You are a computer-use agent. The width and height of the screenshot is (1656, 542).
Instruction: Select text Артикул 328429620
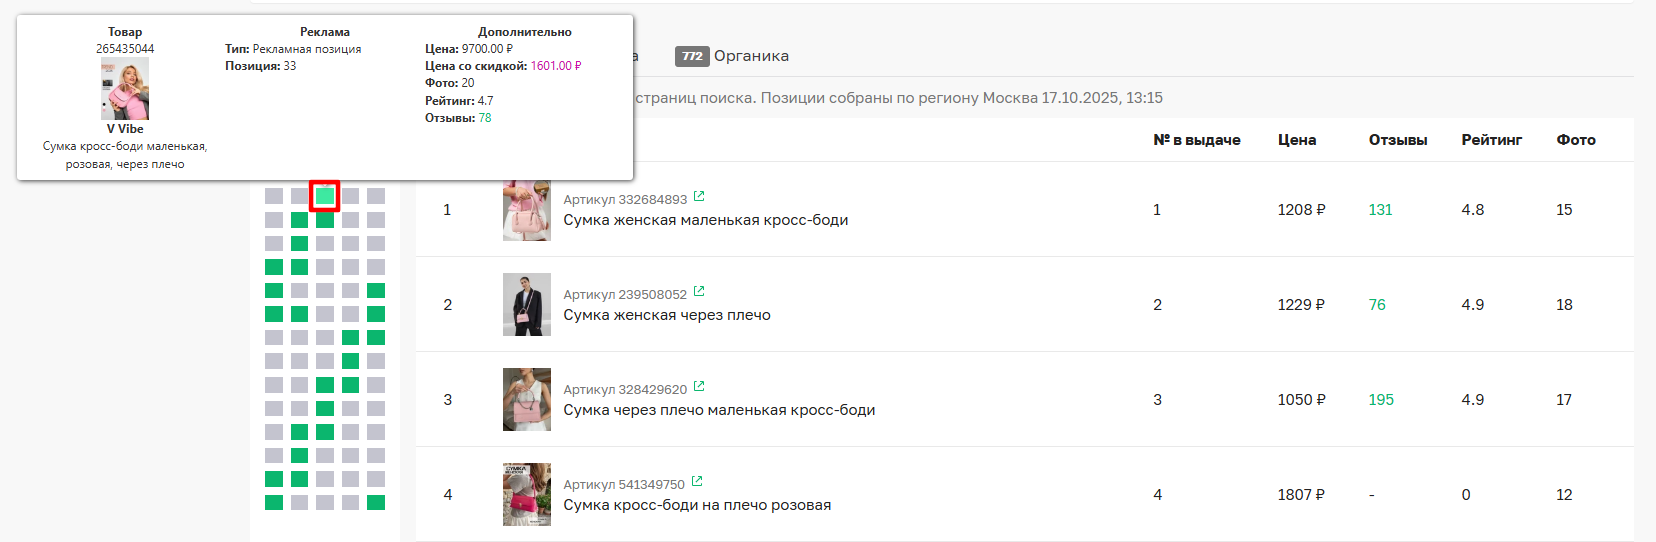pyautogui.click(x=625, y=390)
